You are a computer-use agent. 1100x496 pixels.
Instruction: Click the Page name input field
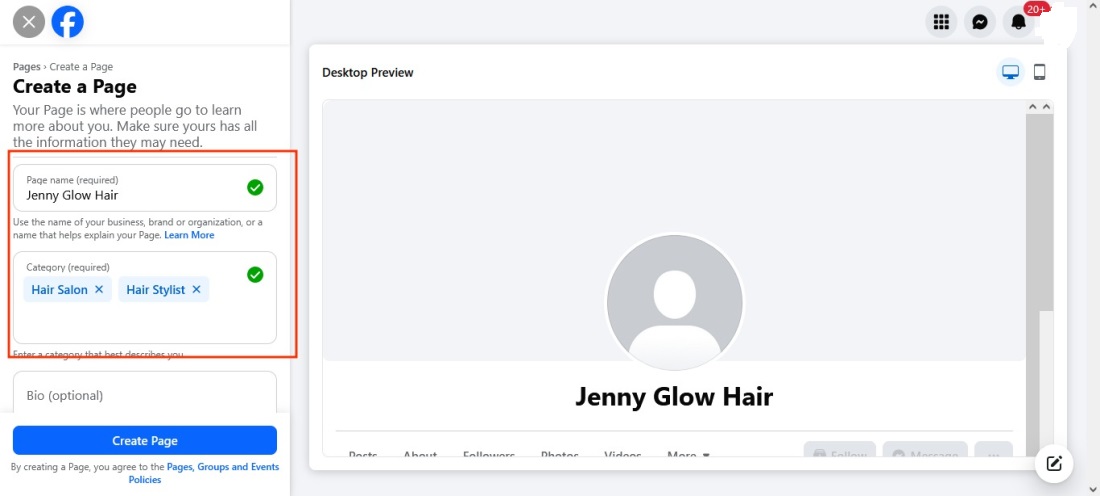(x=130, y=195)
